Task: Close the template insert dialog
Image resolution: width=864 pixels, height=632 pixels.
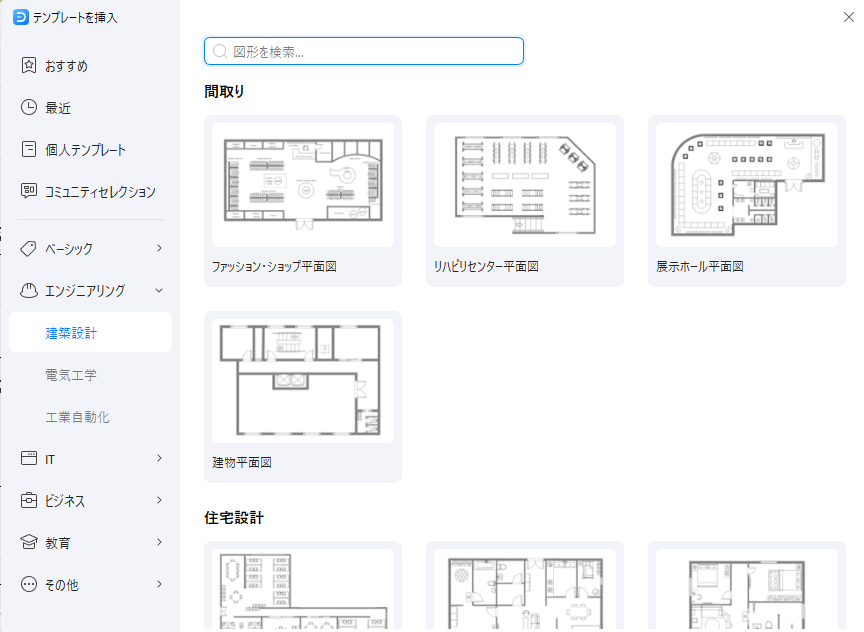Action: tap(849, 17)
